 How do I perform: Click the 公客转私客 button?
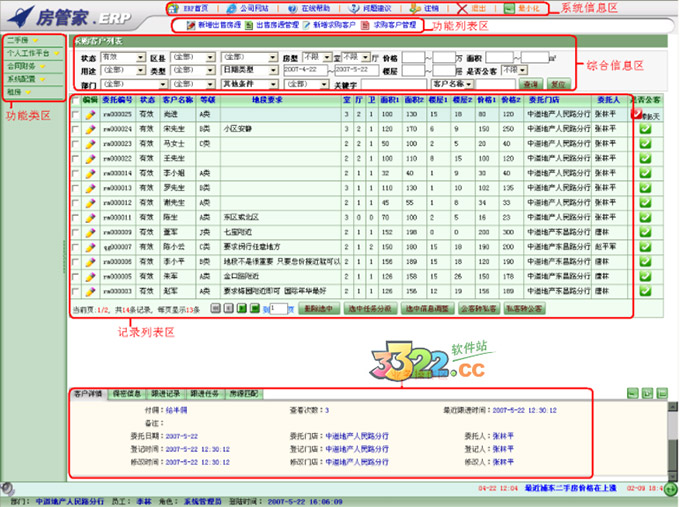pyautogui.click(x=479, y=309)
